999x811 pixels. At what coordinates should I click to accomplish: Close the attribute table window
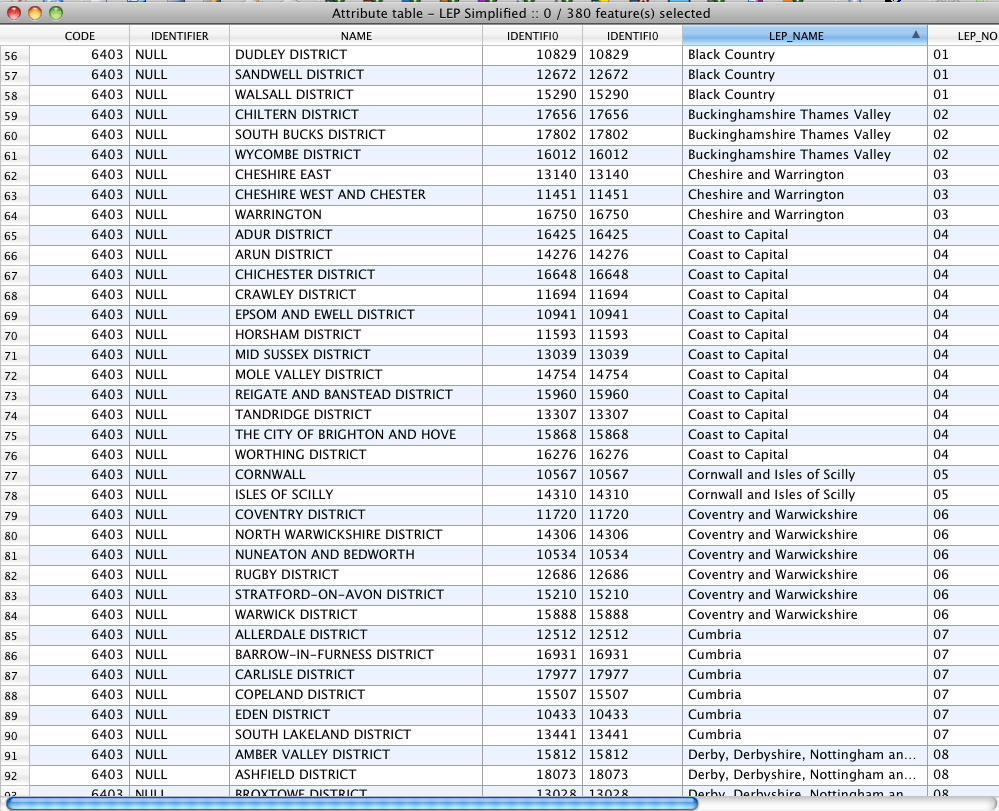click(x=14, y=13)
